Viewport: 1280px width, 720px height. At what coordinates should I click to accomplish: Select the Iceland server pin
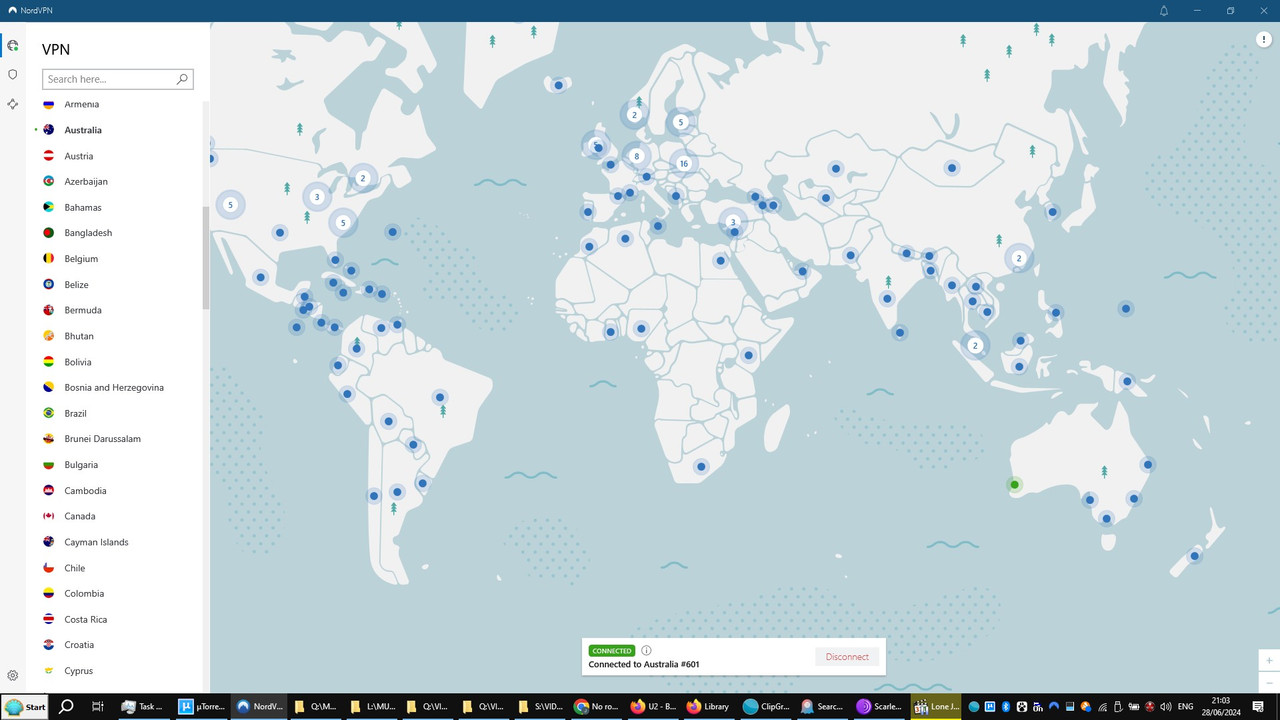pyautogui.click(x=558, y=85)
